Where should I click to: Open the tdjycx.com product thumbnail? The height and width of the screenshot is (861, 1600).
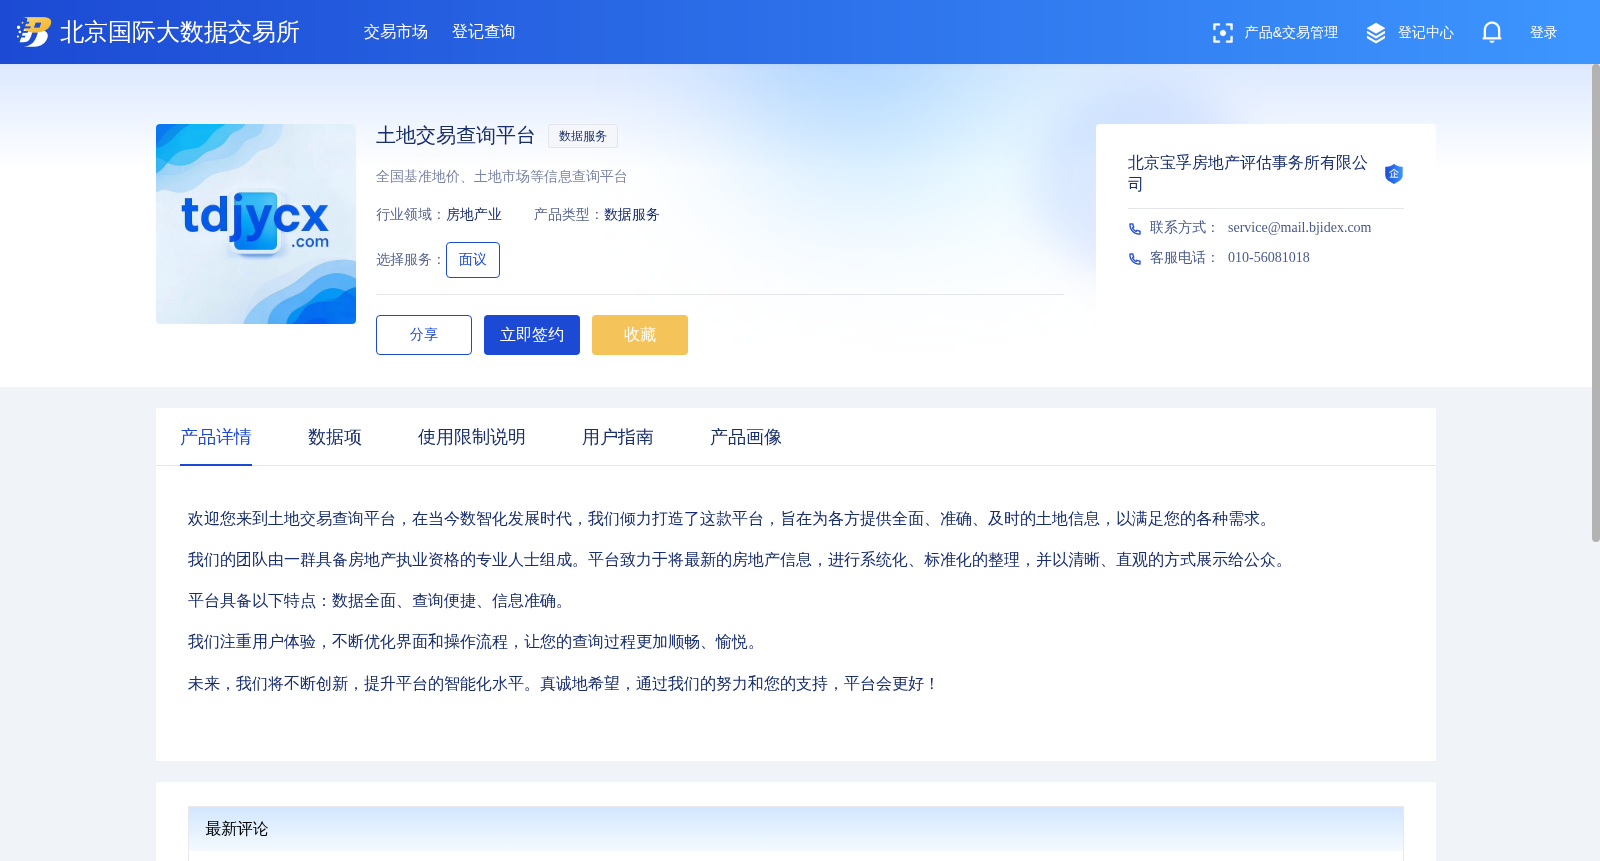pyautogui.click(x=256, y=224)
